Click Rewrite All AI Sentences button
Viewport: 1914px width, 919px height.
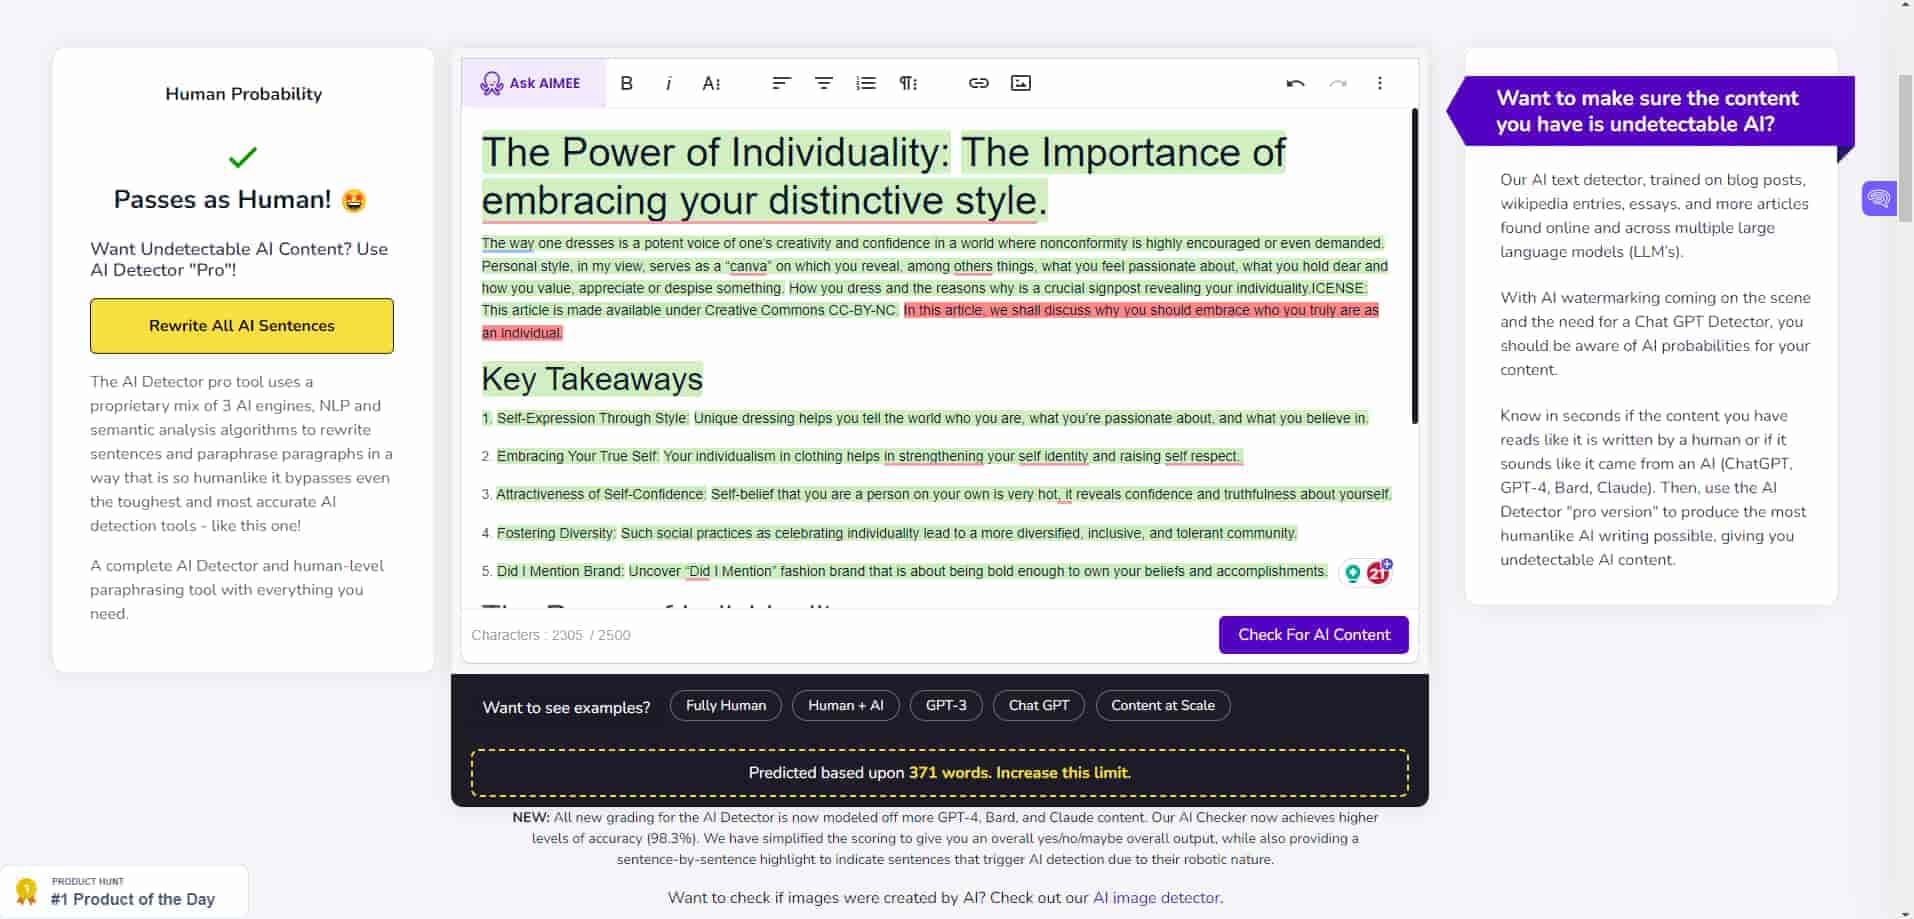coord(242,326)
